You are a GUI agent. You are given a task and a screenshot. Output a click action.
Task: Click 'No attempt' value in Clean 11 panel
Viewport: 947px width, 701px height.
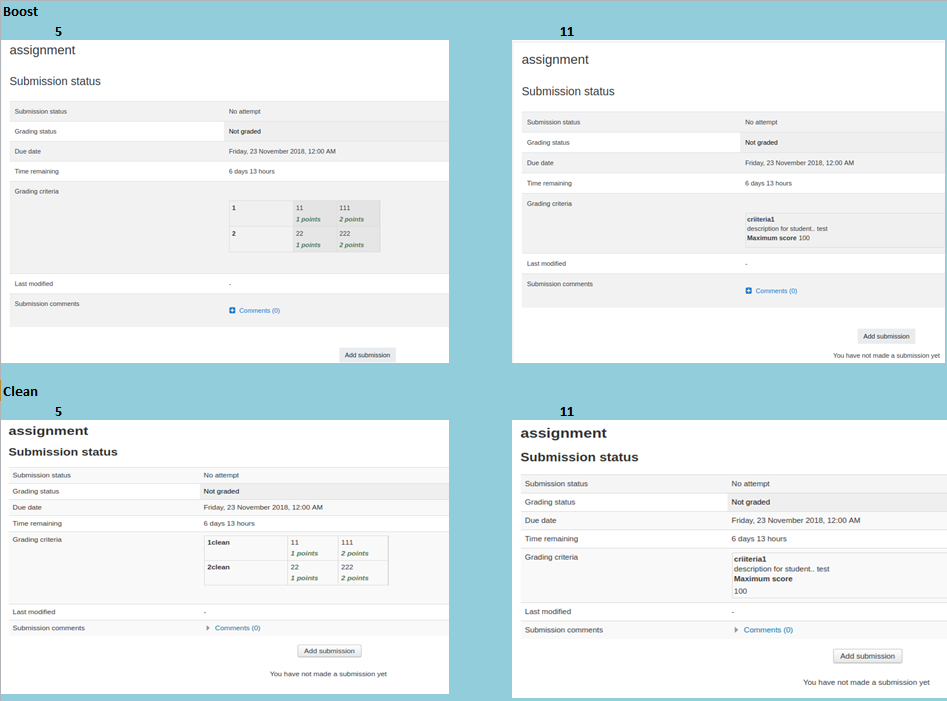click(750, 484)
